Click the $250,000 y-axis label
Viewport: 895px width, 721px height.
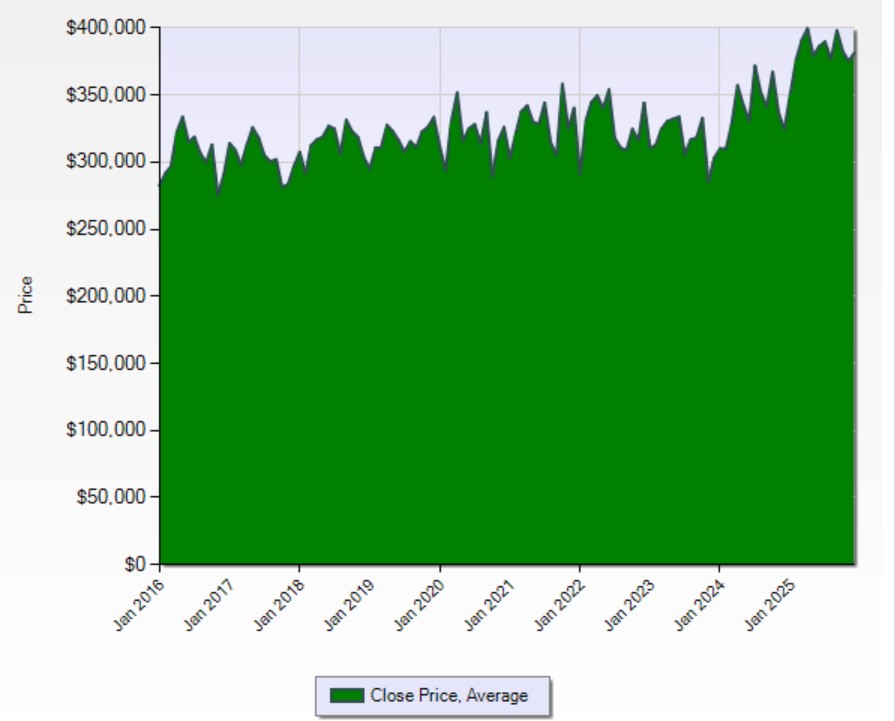tap(112, 229)
